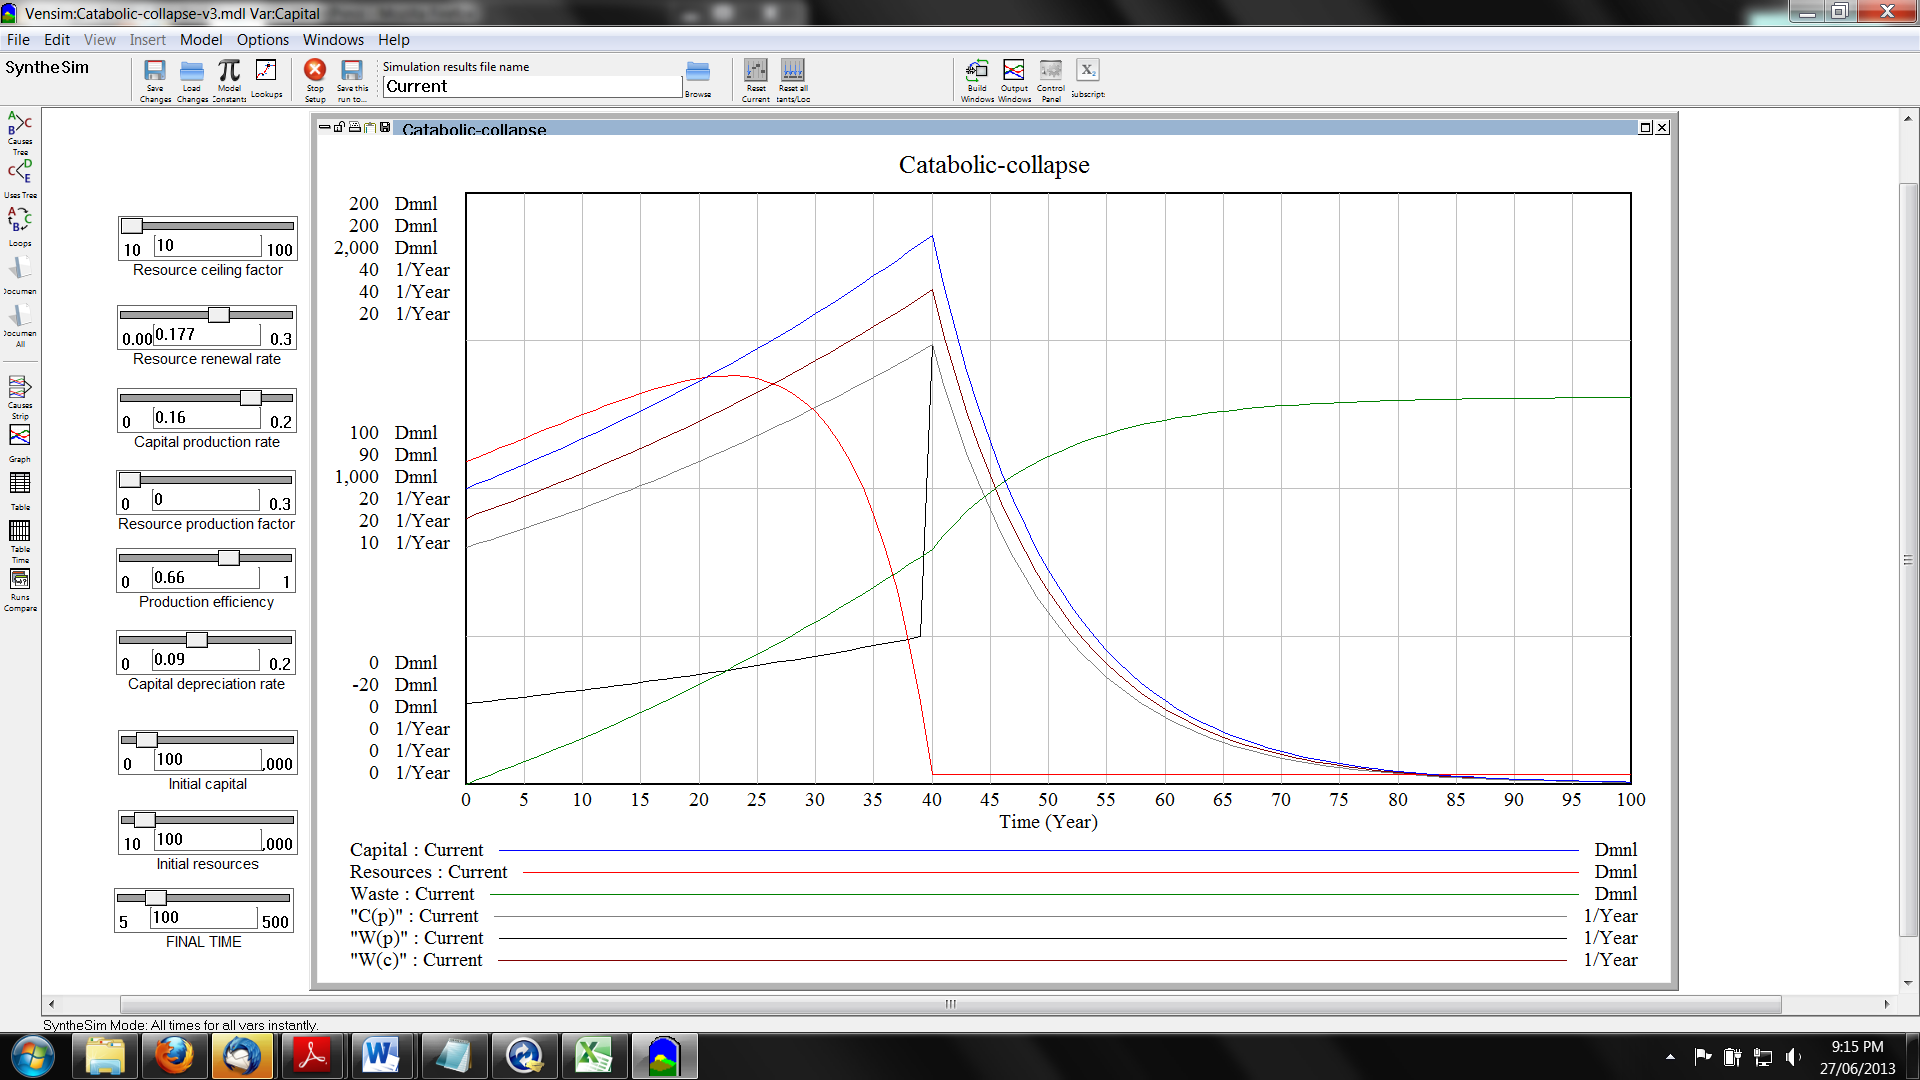1920x1080 pixels.
Task: Click the Runs Compare tool
Action: 20,580
